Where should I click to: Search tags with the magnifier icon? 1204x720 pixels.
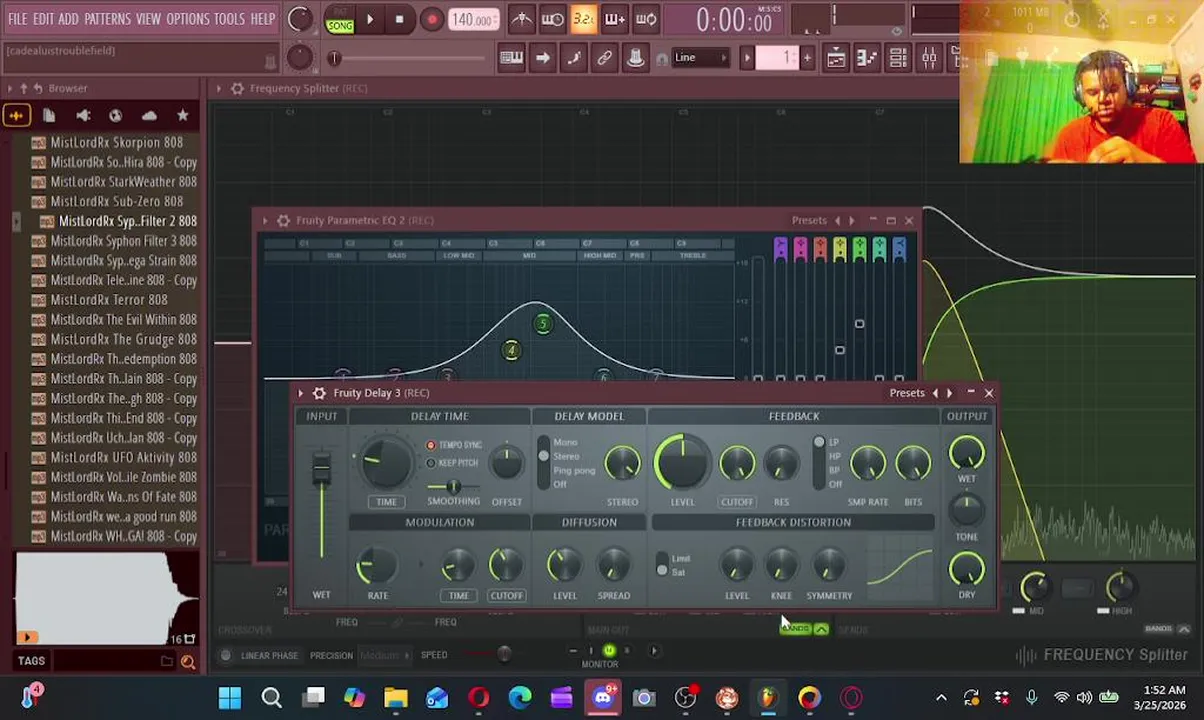point(187,661)
